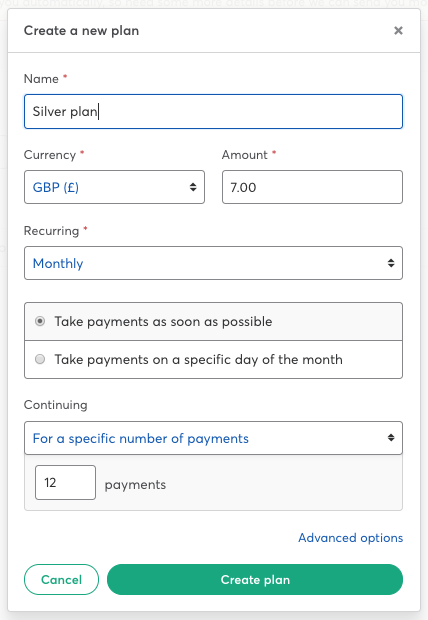Screen dimensions: 428x620
Task: Click 'Take payments on a specific day' label text
Action: point(199,359)
